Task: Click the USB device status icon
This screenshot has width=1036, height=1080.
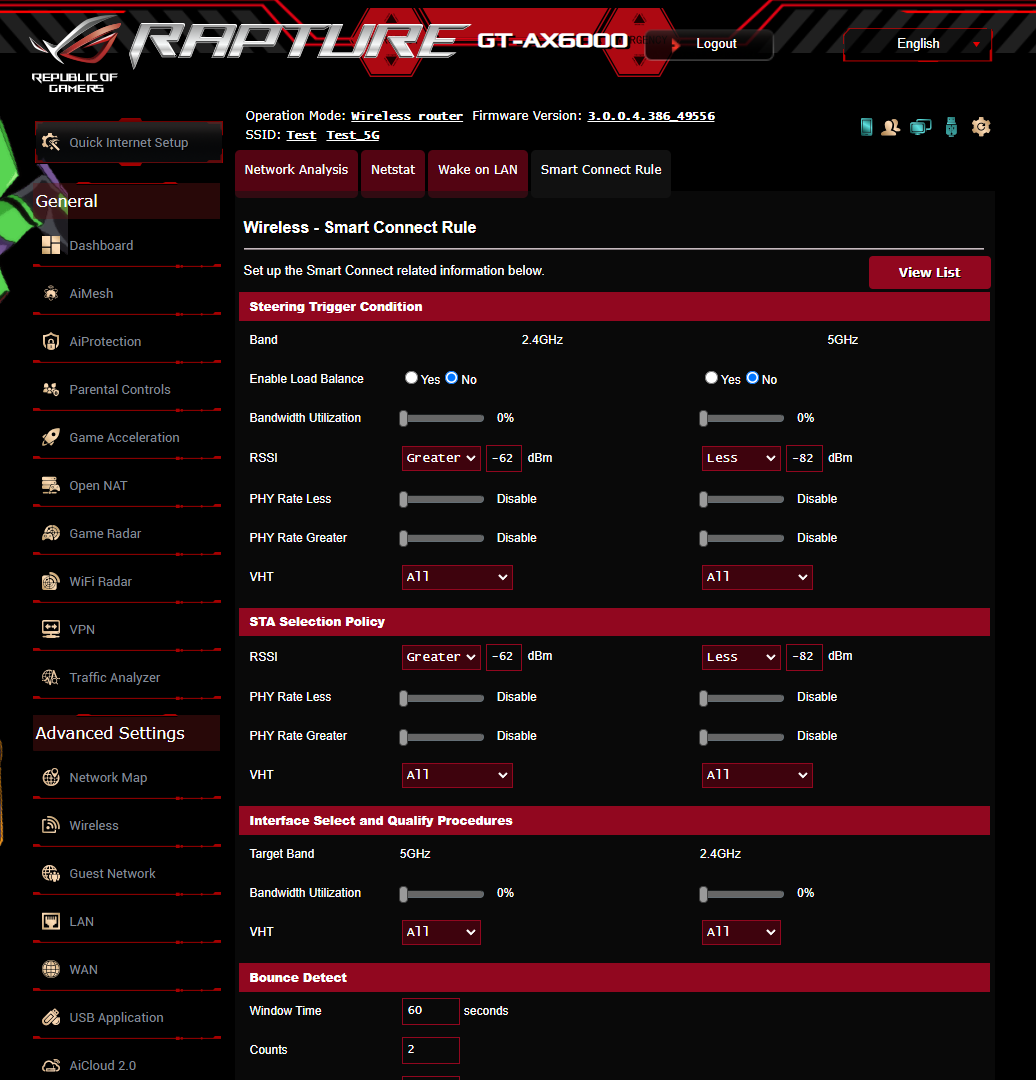Action: (x=951, y=127)
